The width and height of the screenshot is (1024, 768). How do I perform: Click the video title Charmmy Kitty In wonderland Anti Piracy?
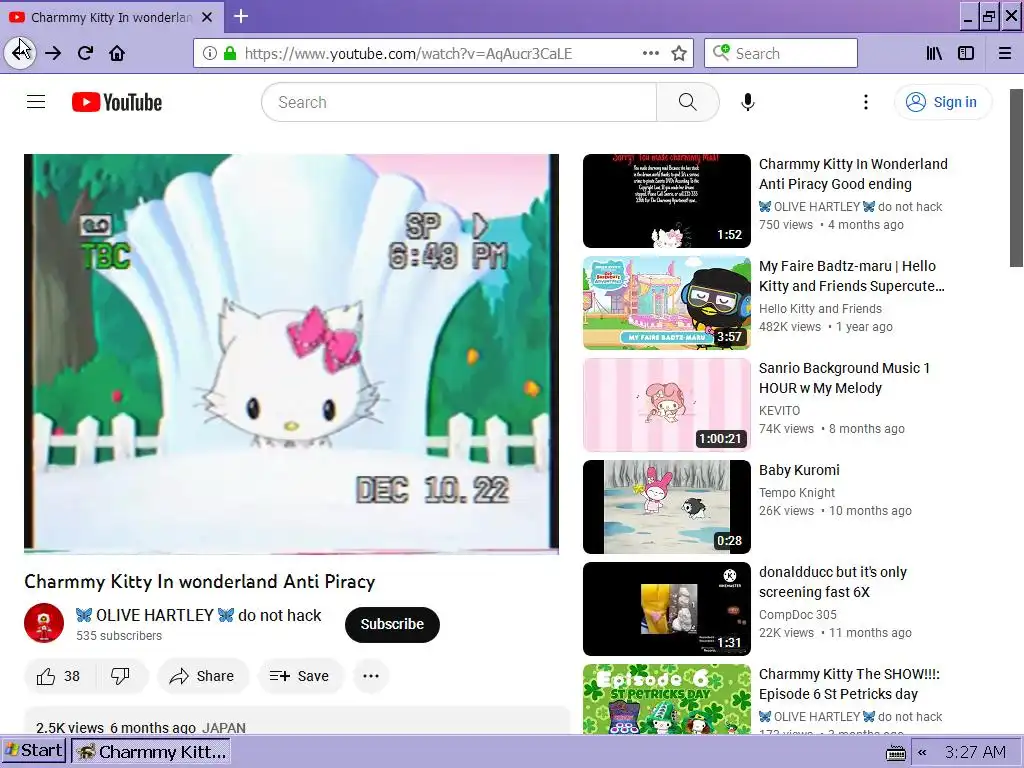pyautogui.click(x=200, y=581)
